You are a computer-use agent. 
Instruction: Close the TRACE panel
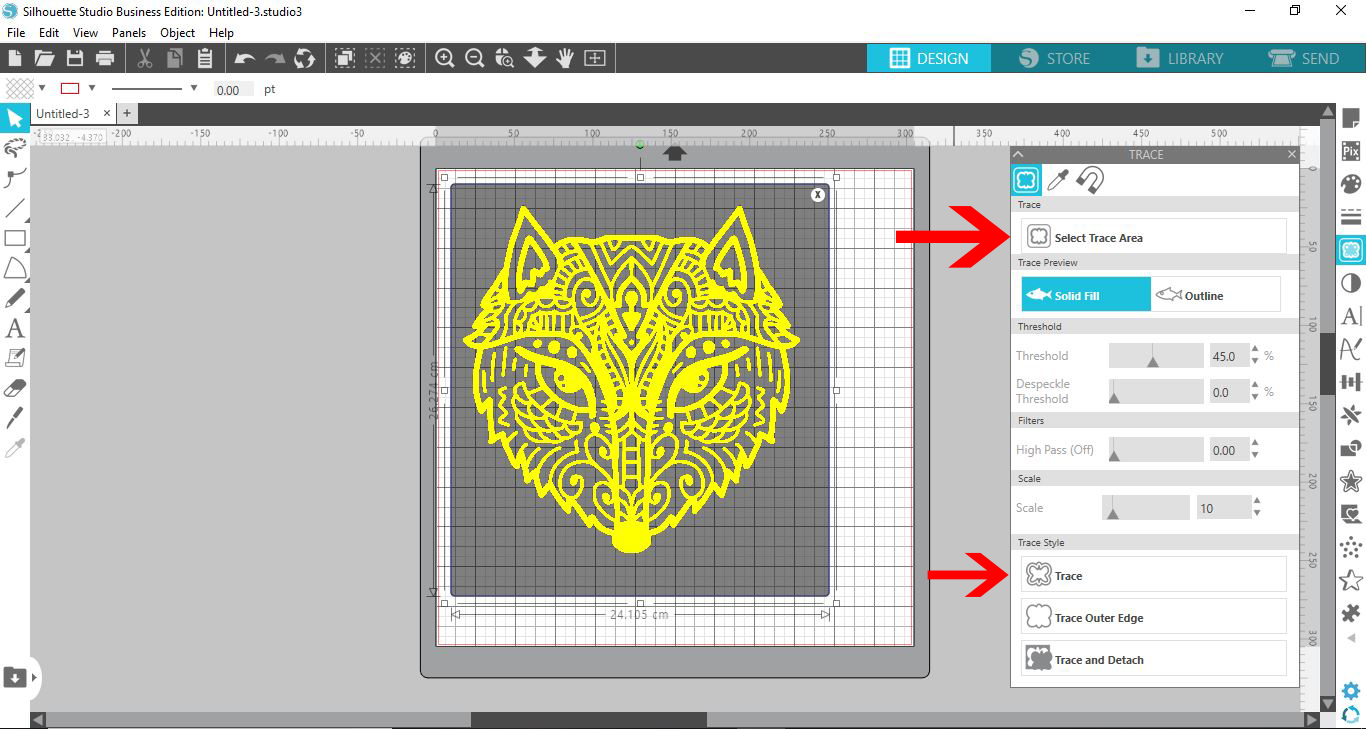tap(1292, 154)
